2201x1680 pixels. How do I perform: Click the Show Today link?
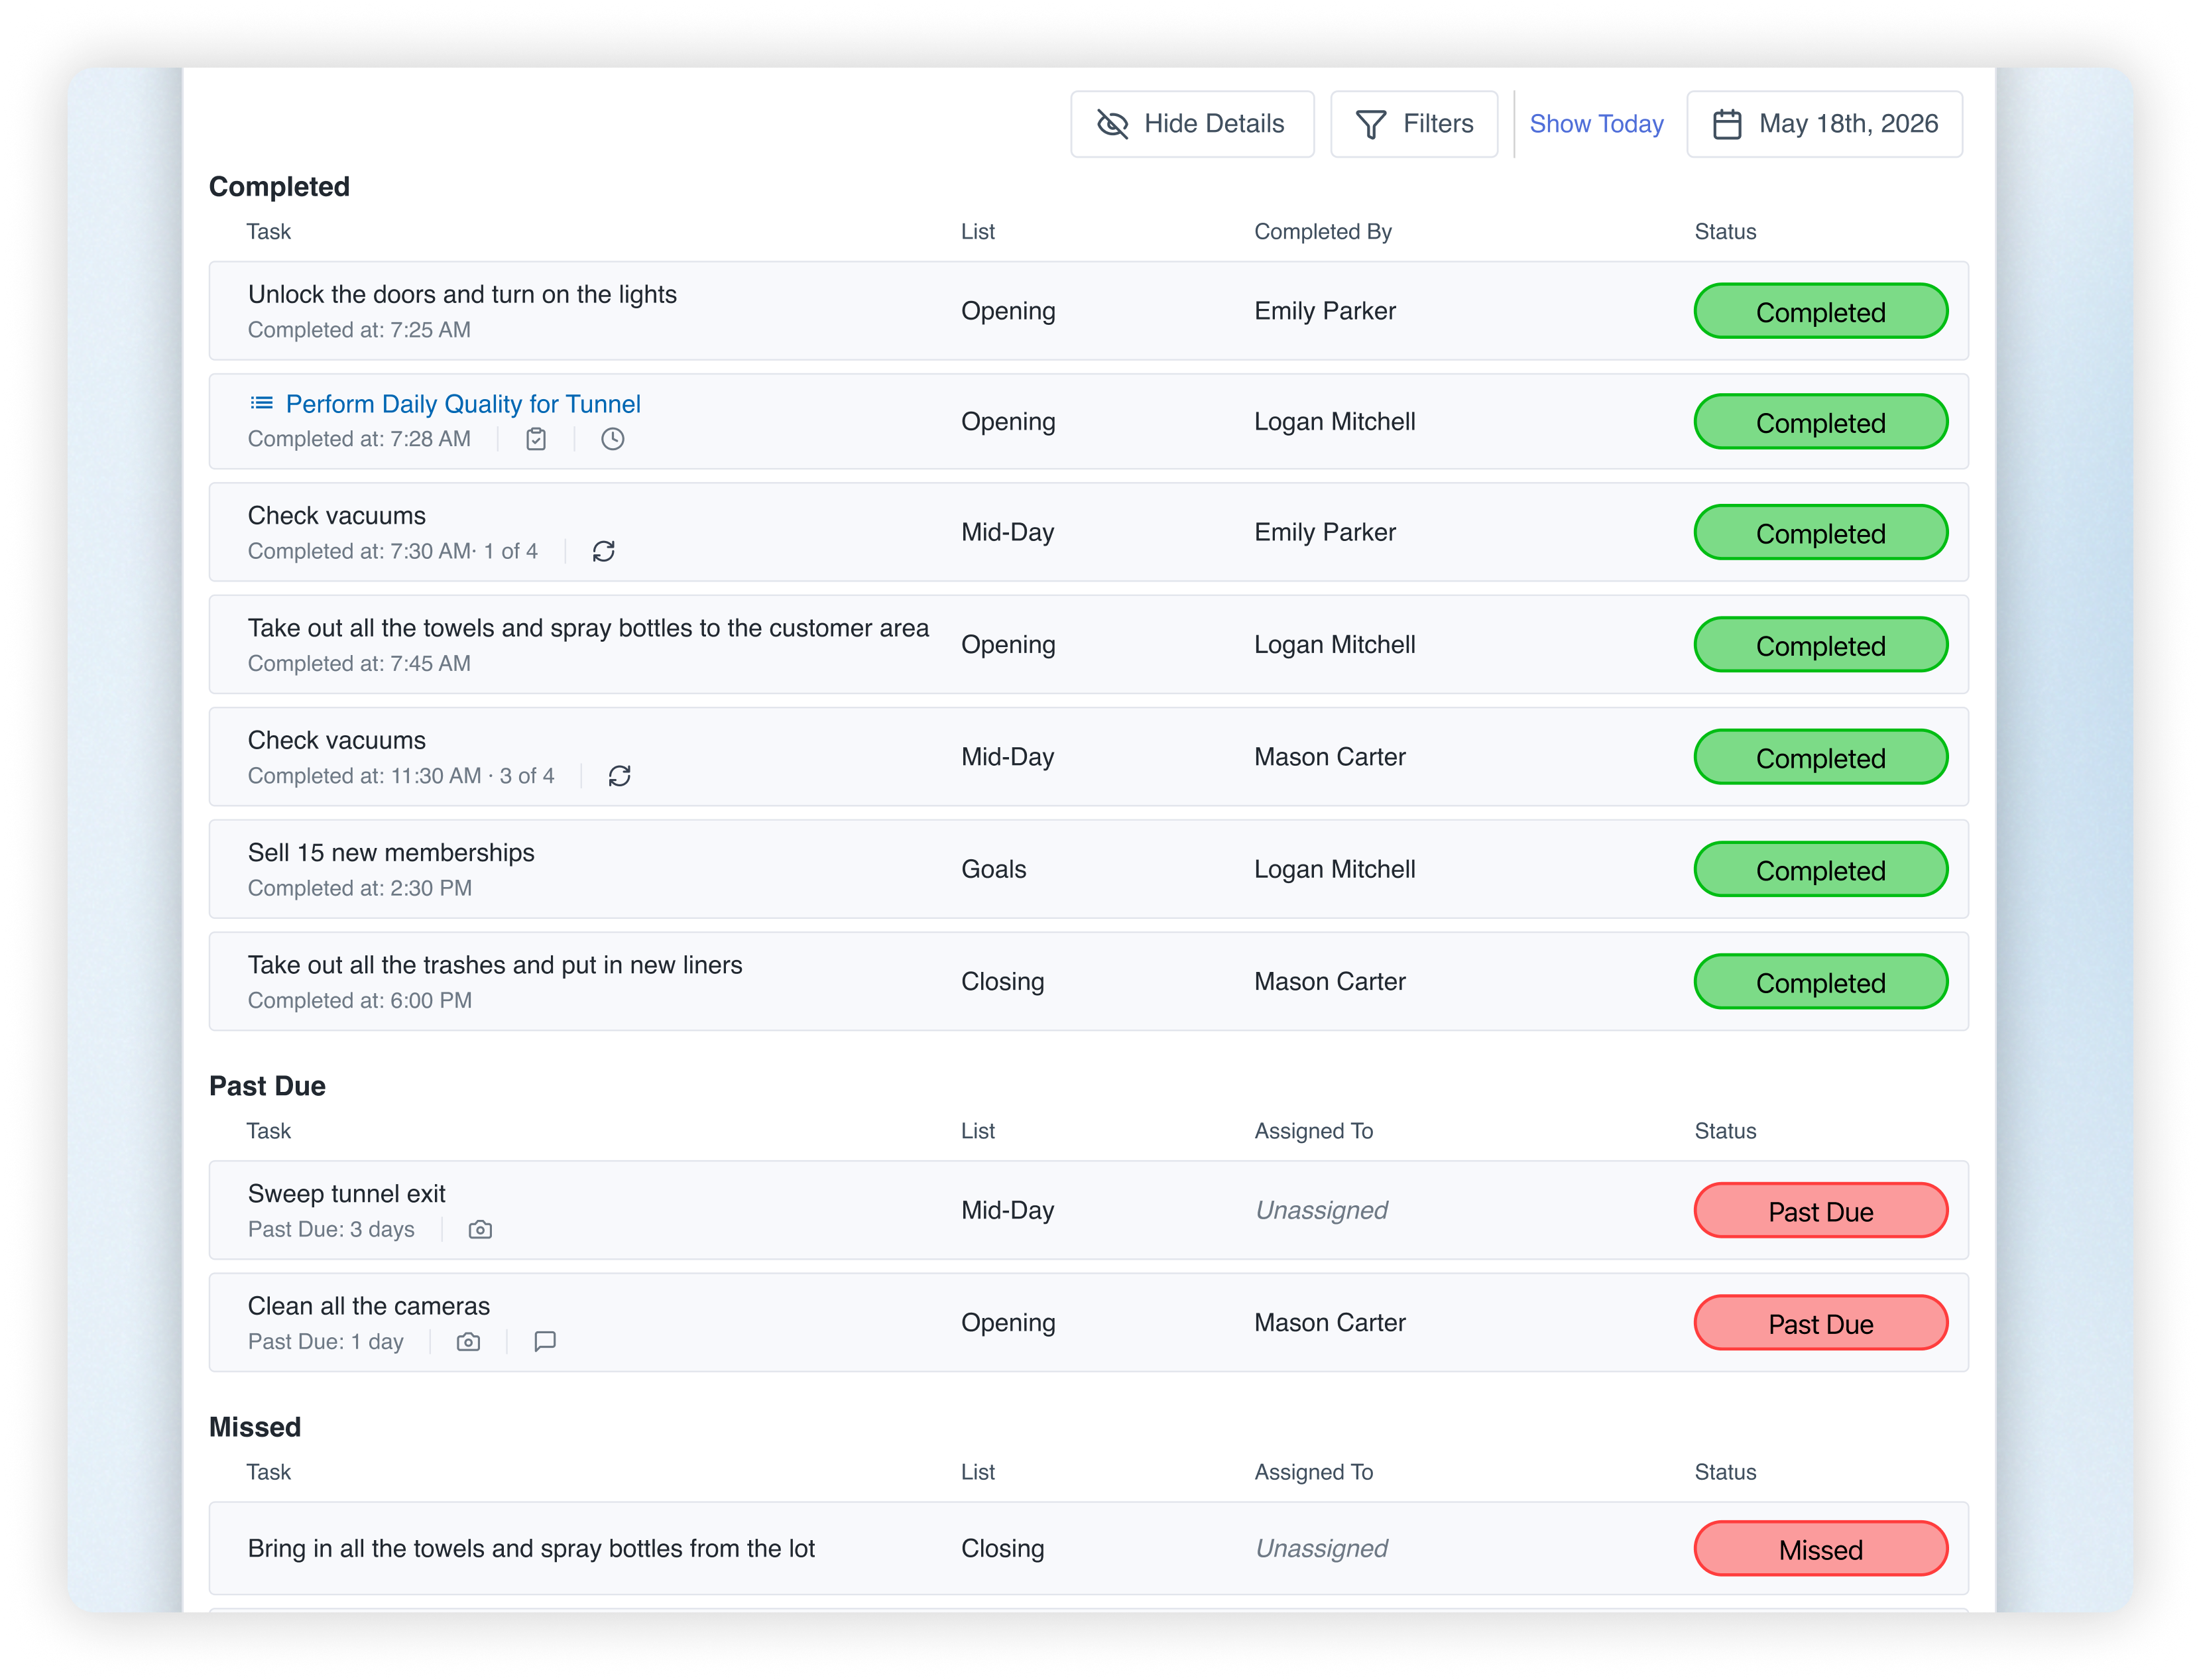(x=1596, y=124)
